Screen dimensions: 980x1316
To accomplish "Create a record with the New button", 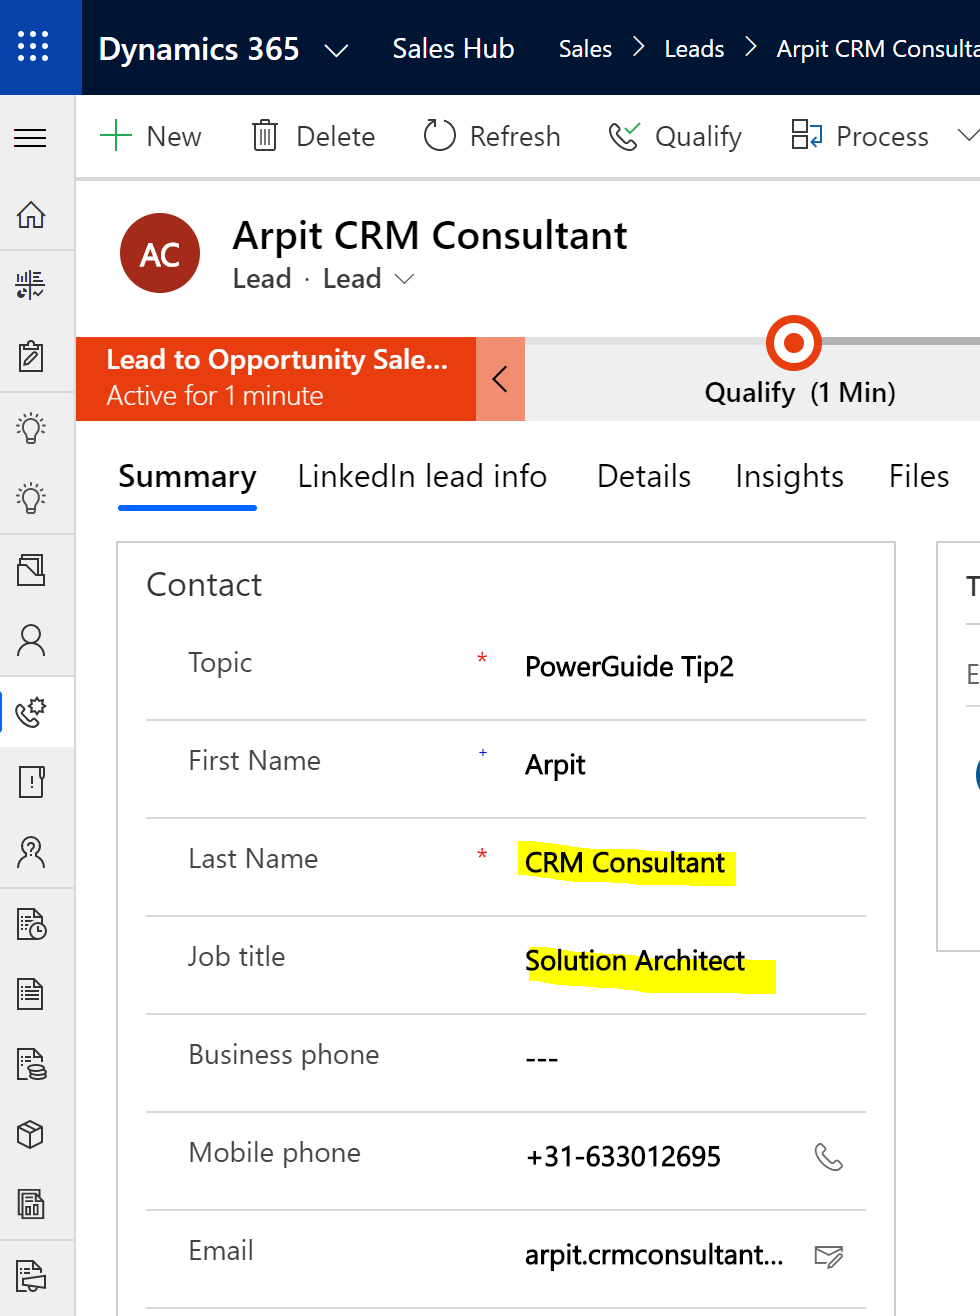I will click(x=150, y=136).
